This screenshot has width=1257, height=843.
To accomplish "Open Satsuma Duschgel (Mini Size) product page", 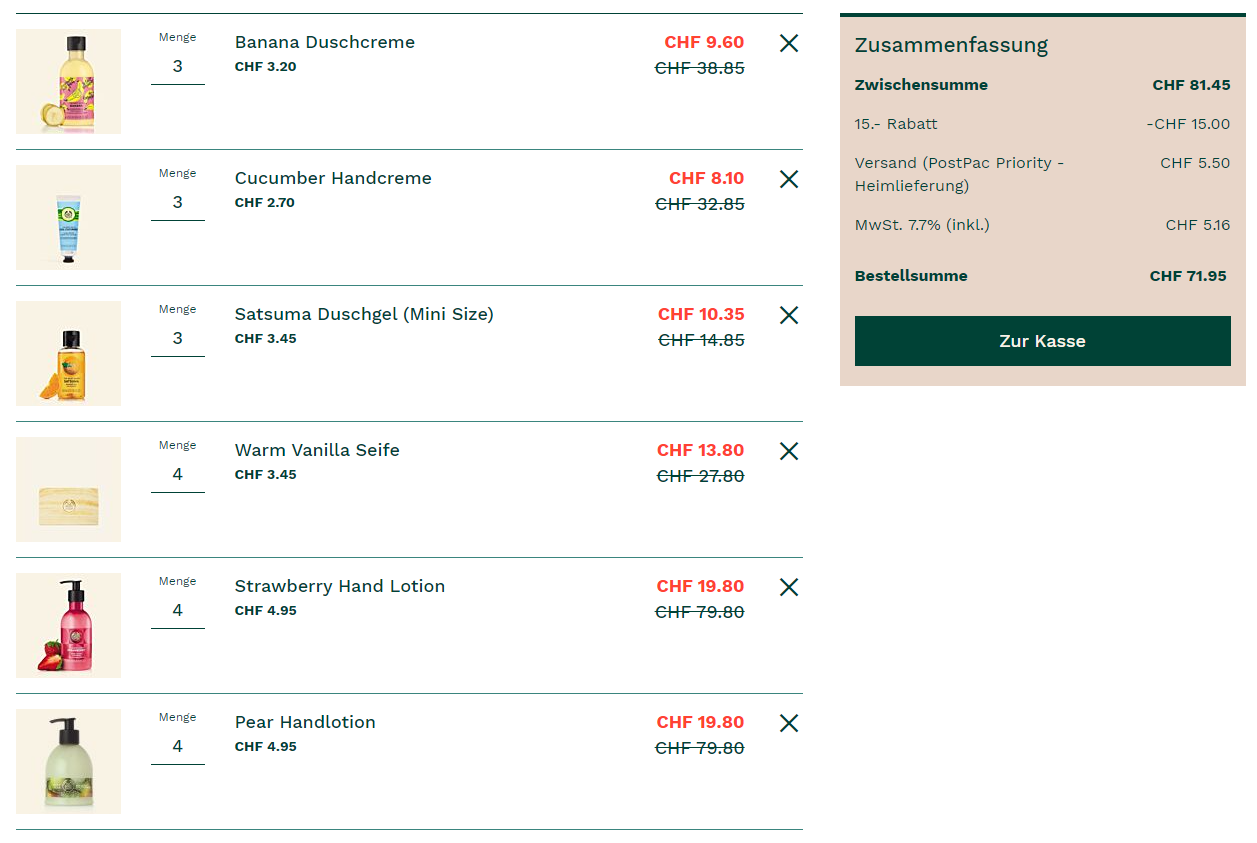I will click(364, 314).
